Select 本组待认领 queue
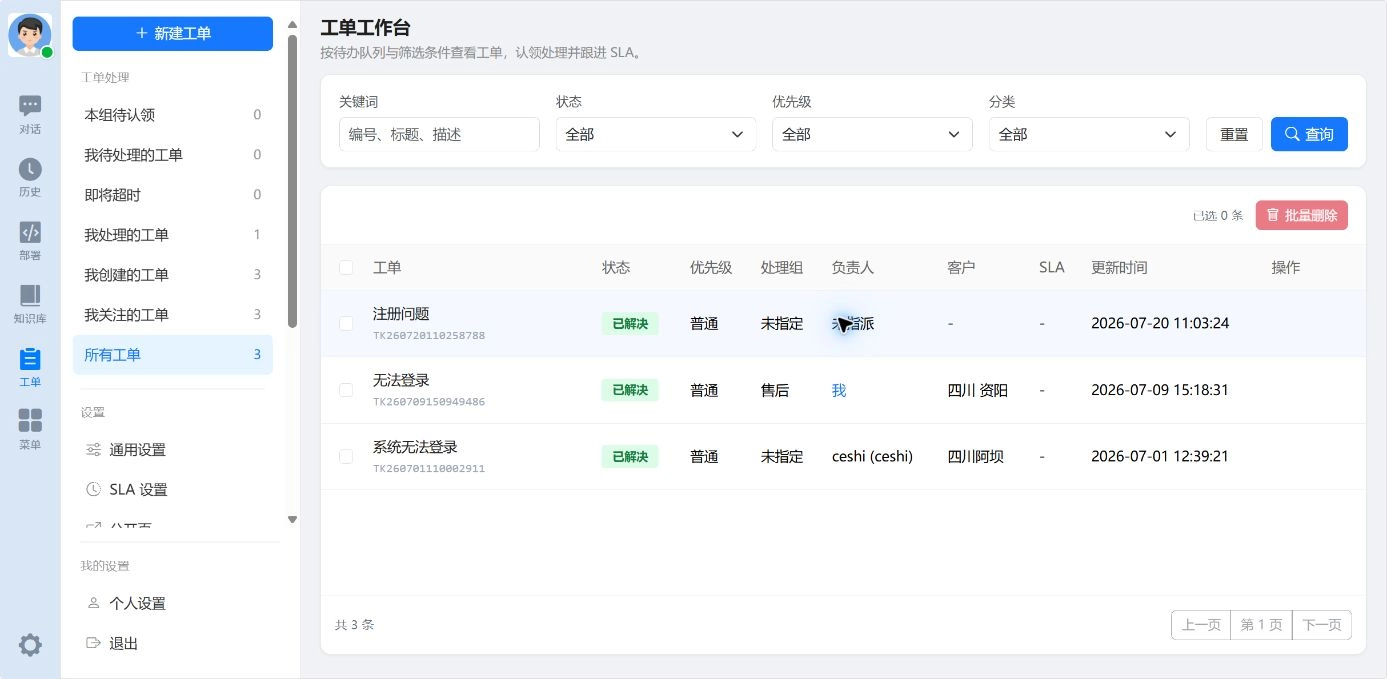 [173, 115]
